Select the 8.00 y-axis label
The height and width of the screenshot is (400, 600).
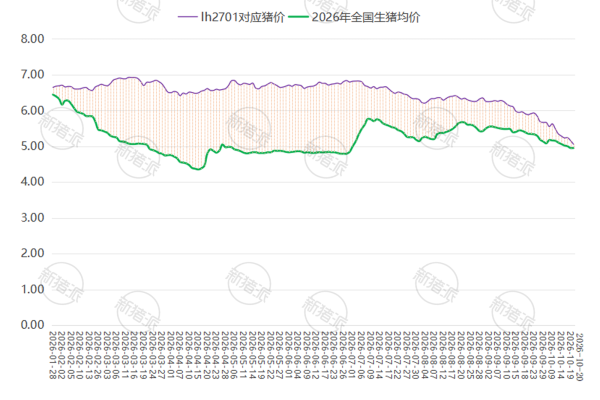[x=33, y=39]
